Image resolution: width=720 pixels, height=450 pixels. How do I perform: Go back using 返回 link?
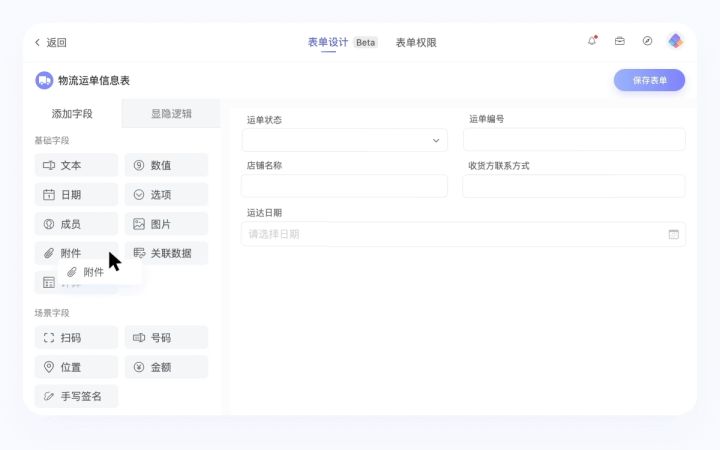(x=50, y=42)
